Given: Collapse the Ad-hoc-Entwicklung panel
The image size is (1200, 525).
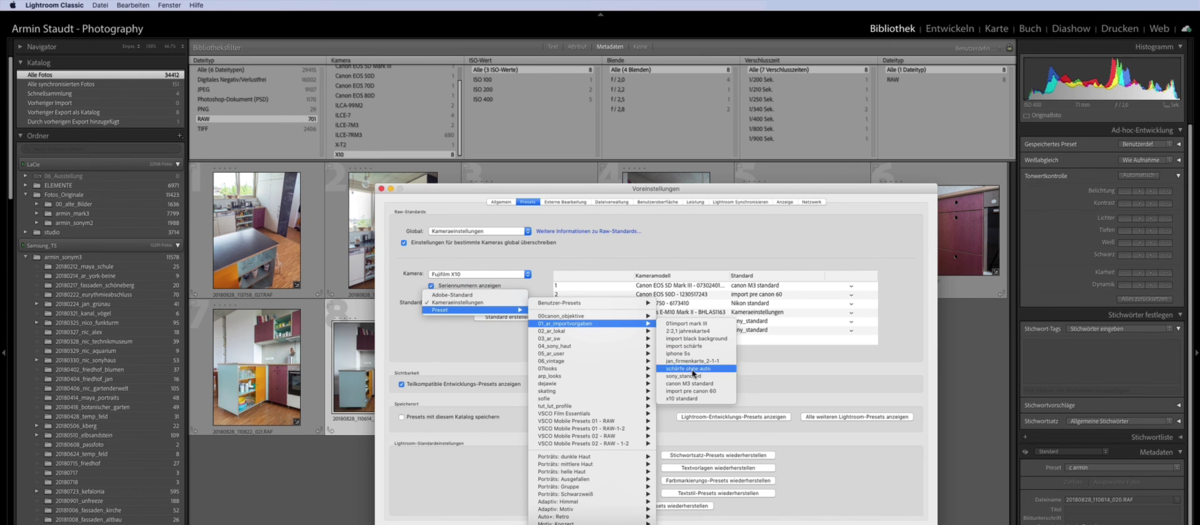Looking at the screenshot, I should tap(1179, 130).
